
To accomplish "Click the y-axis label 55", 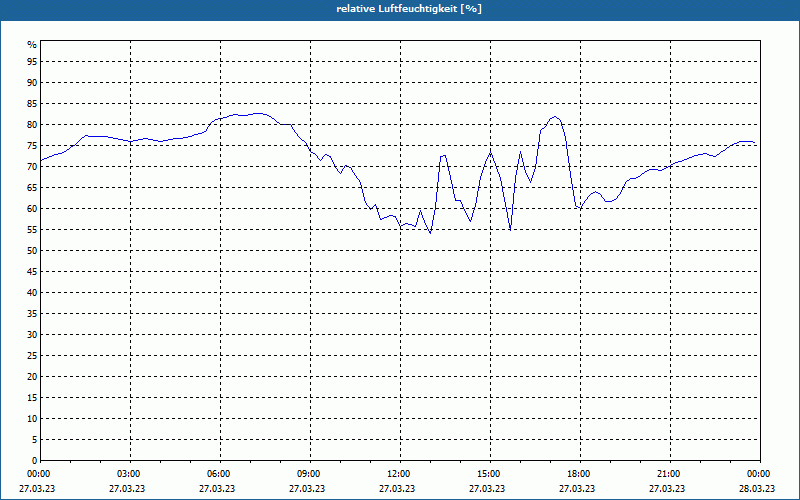I will [32, 230].
